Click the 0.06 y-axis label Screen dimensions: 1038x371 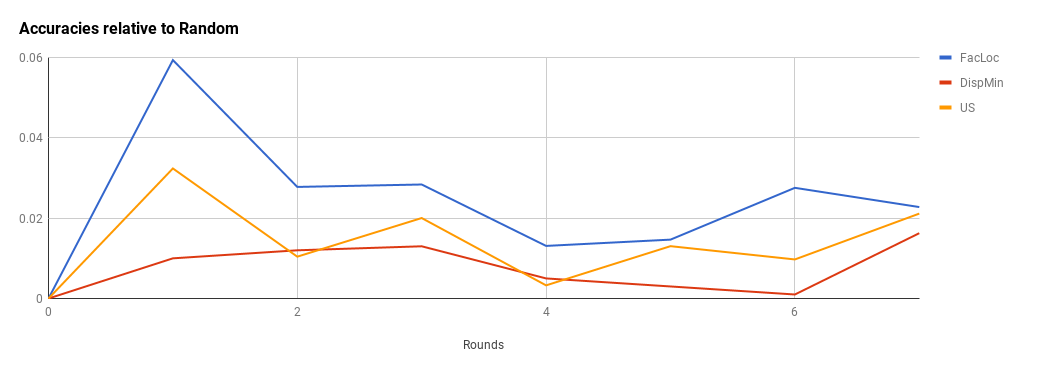[x=30, y=58]
